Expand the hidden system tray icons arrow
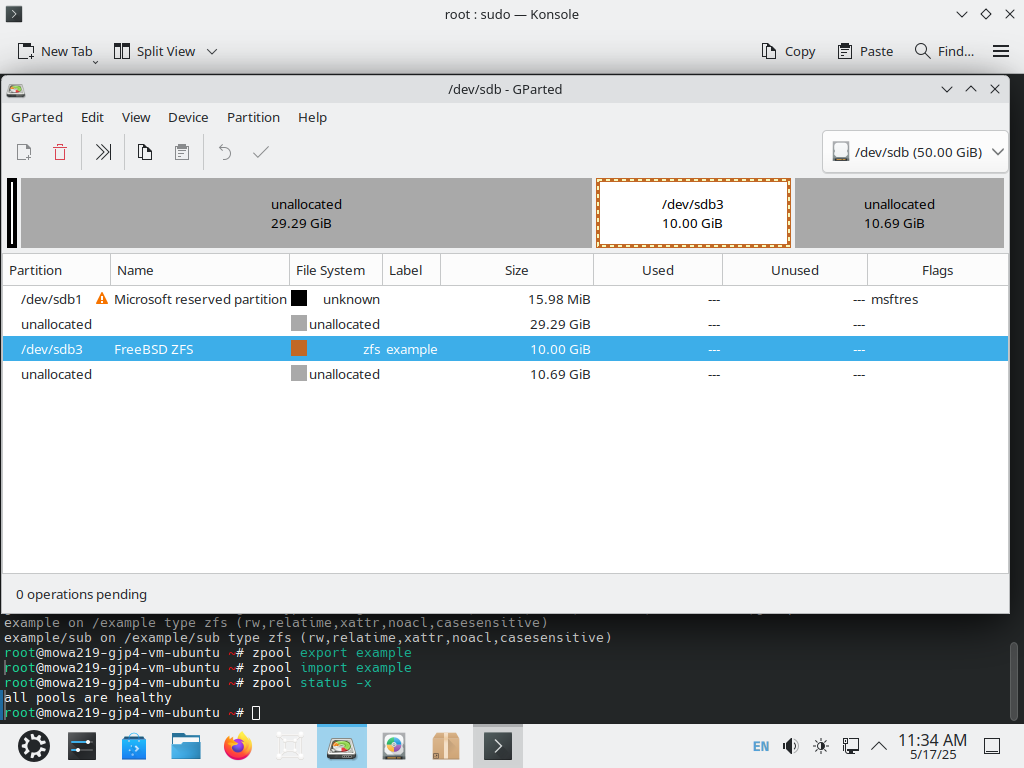Viewport: 1024px width, 768px height. point(879,746)
